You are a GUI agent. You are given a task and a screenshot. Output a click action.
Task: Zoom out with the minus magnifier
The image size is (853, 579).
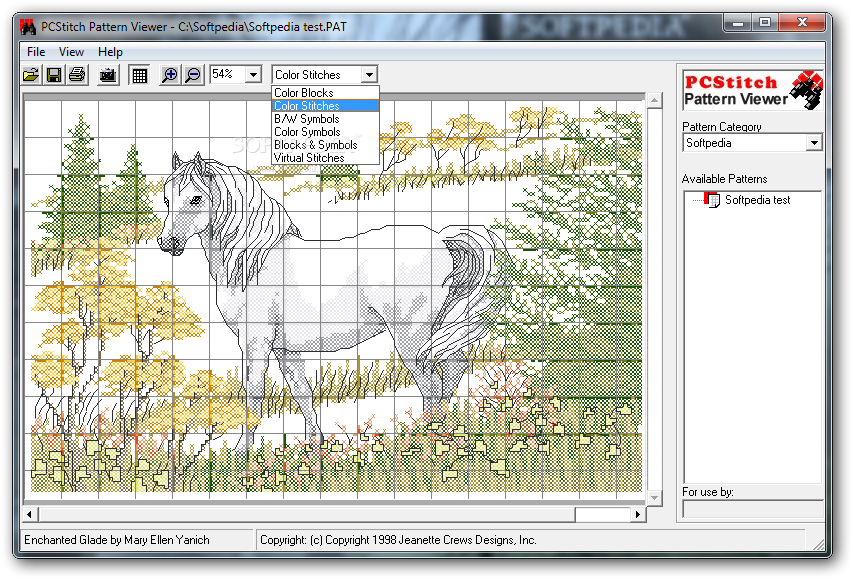pos(193,75)
